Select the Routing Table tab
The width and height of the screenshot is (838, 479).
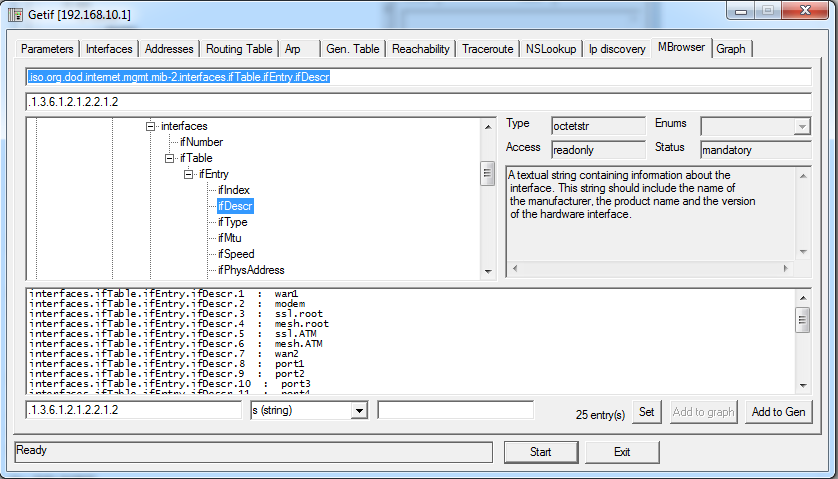click(x=239, y=49)
